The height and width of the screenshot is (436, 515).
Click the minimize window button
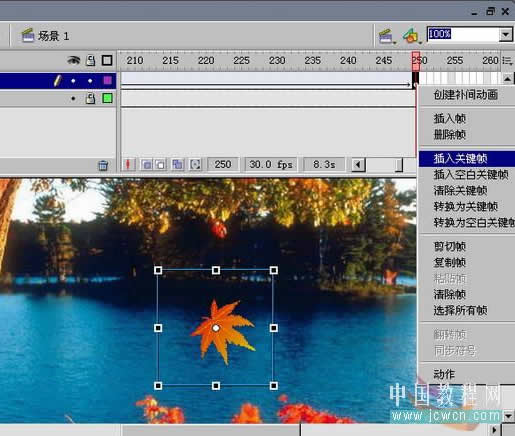coord(474,13)
